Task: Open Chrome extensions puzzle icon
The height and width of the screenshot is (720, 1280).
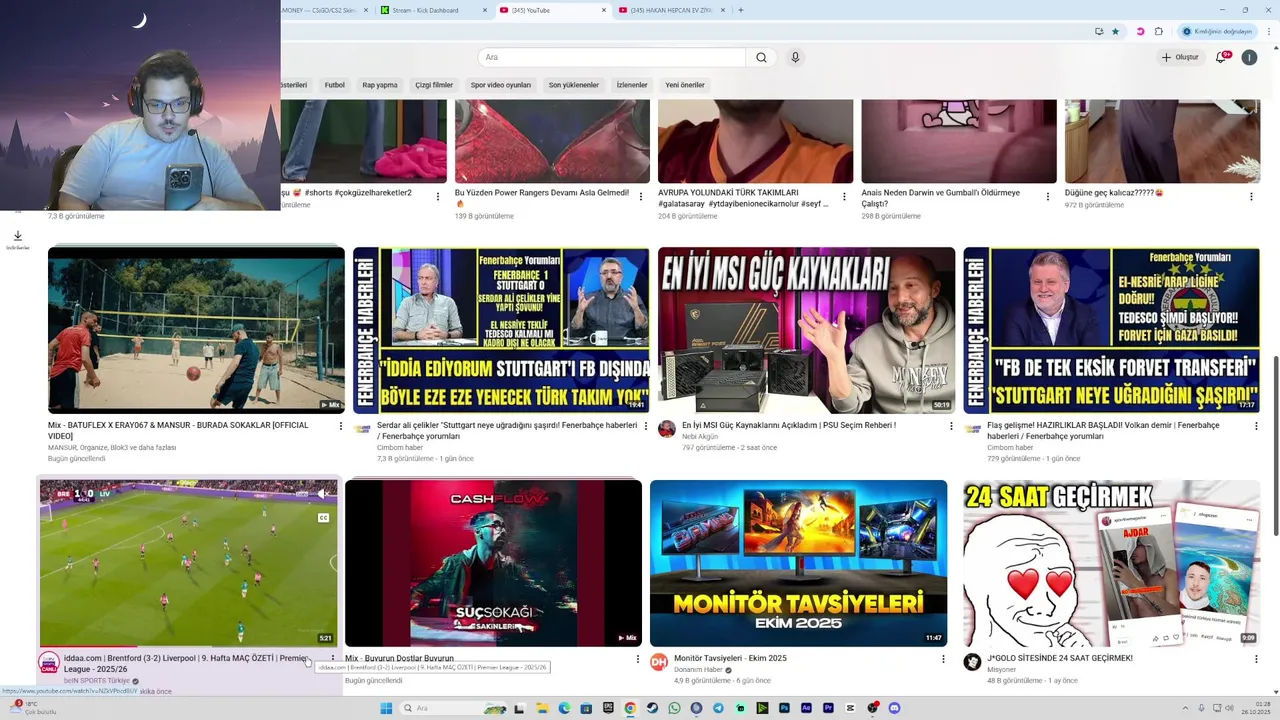Action: (x=1159, y=31)
